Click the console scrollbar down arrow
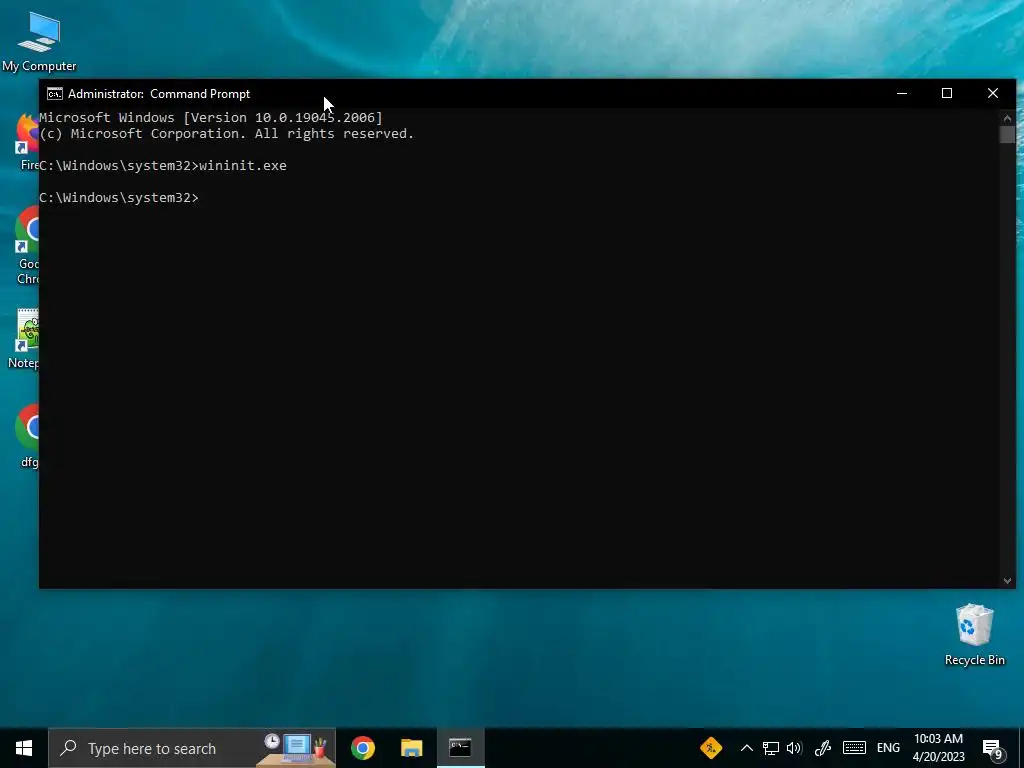This screenshot has width=1024, height=768. 1007,581
